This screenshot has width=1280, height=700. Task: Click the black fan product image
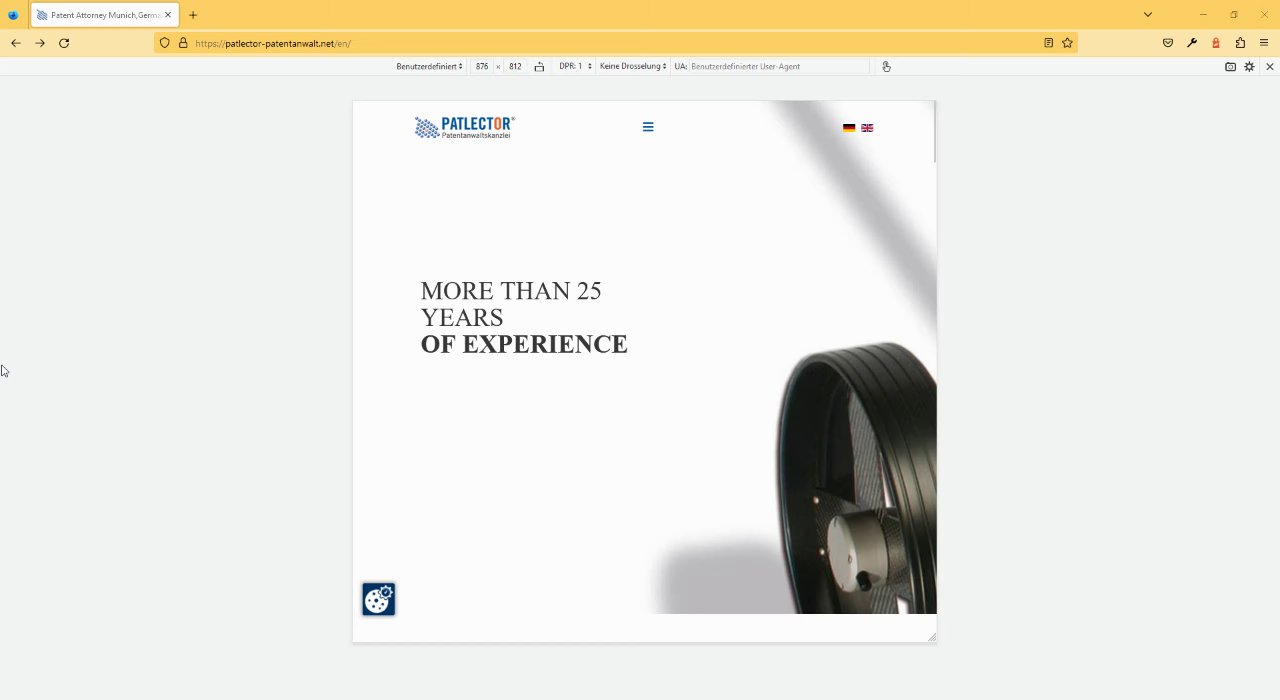pyautogui.click(x=857, y=478)
